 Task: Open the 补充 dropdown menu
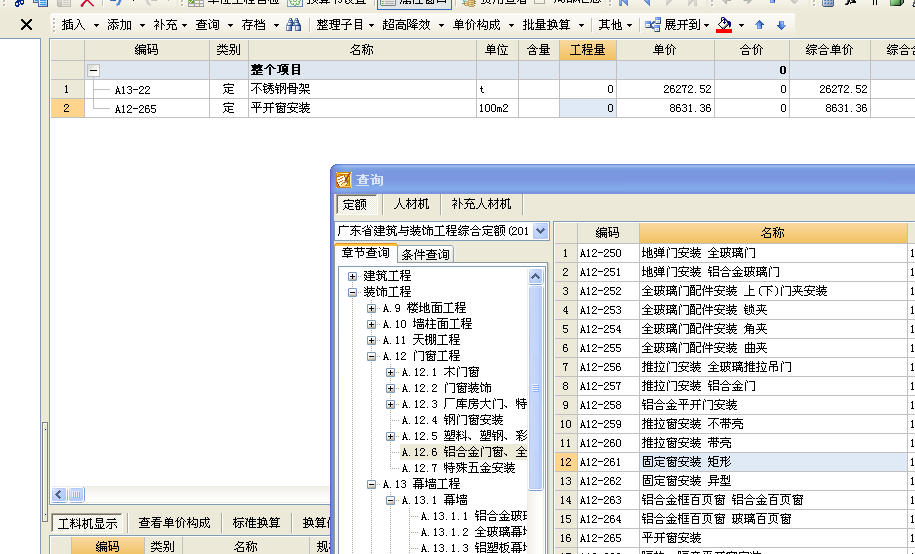(170, 25)
